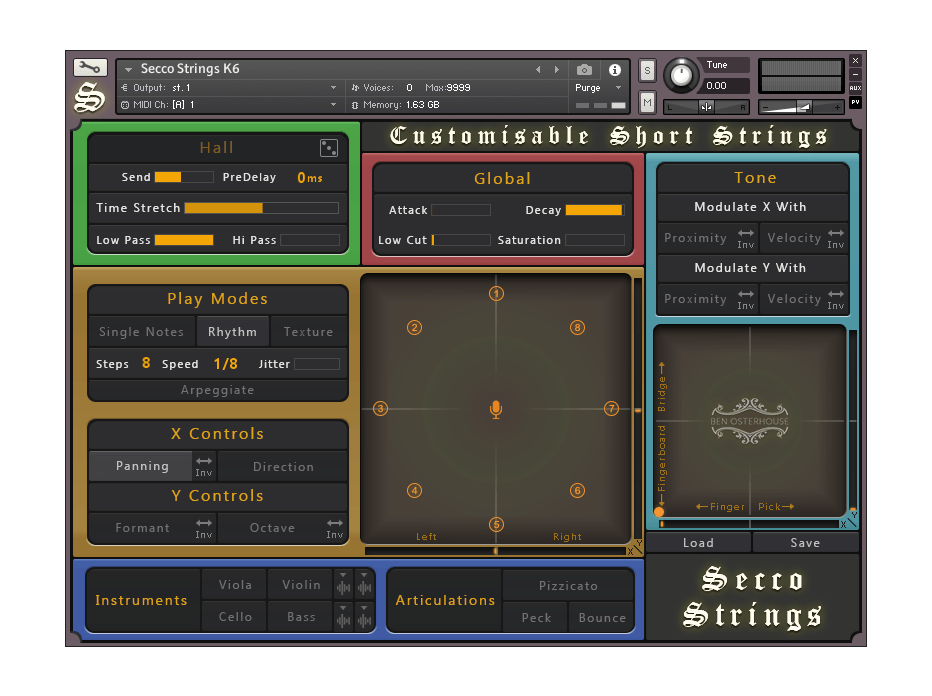The width and height of the screenshot is (932, 696).
Task: Invert Panning X control
Action: [204, 467]
